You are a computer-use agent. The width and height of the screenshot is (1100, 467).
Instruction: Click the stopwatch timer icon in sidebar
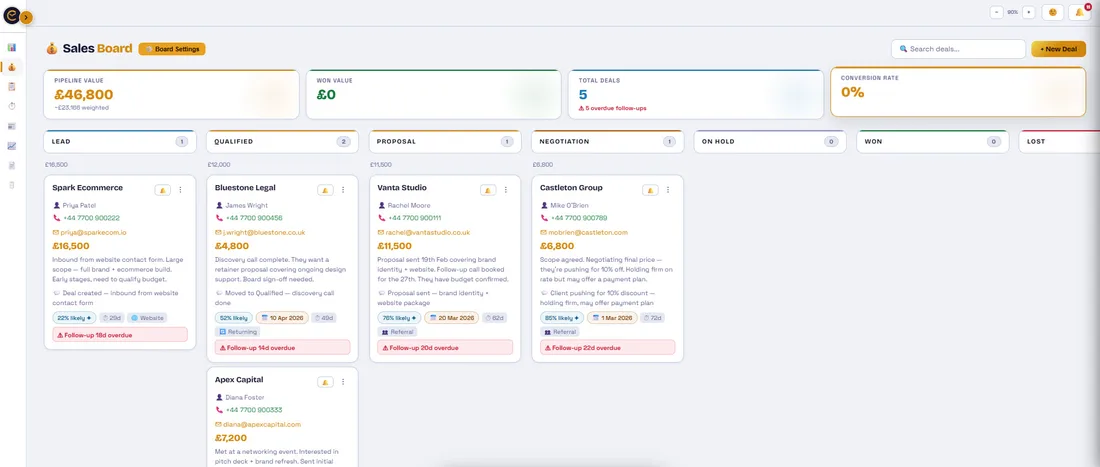[x=12, y=106]
